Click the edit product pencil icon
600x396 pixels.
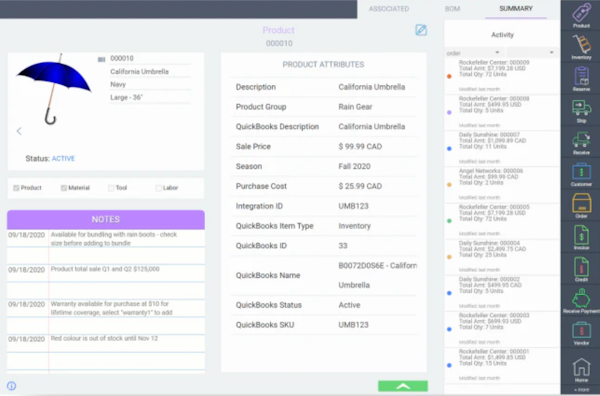421,30
